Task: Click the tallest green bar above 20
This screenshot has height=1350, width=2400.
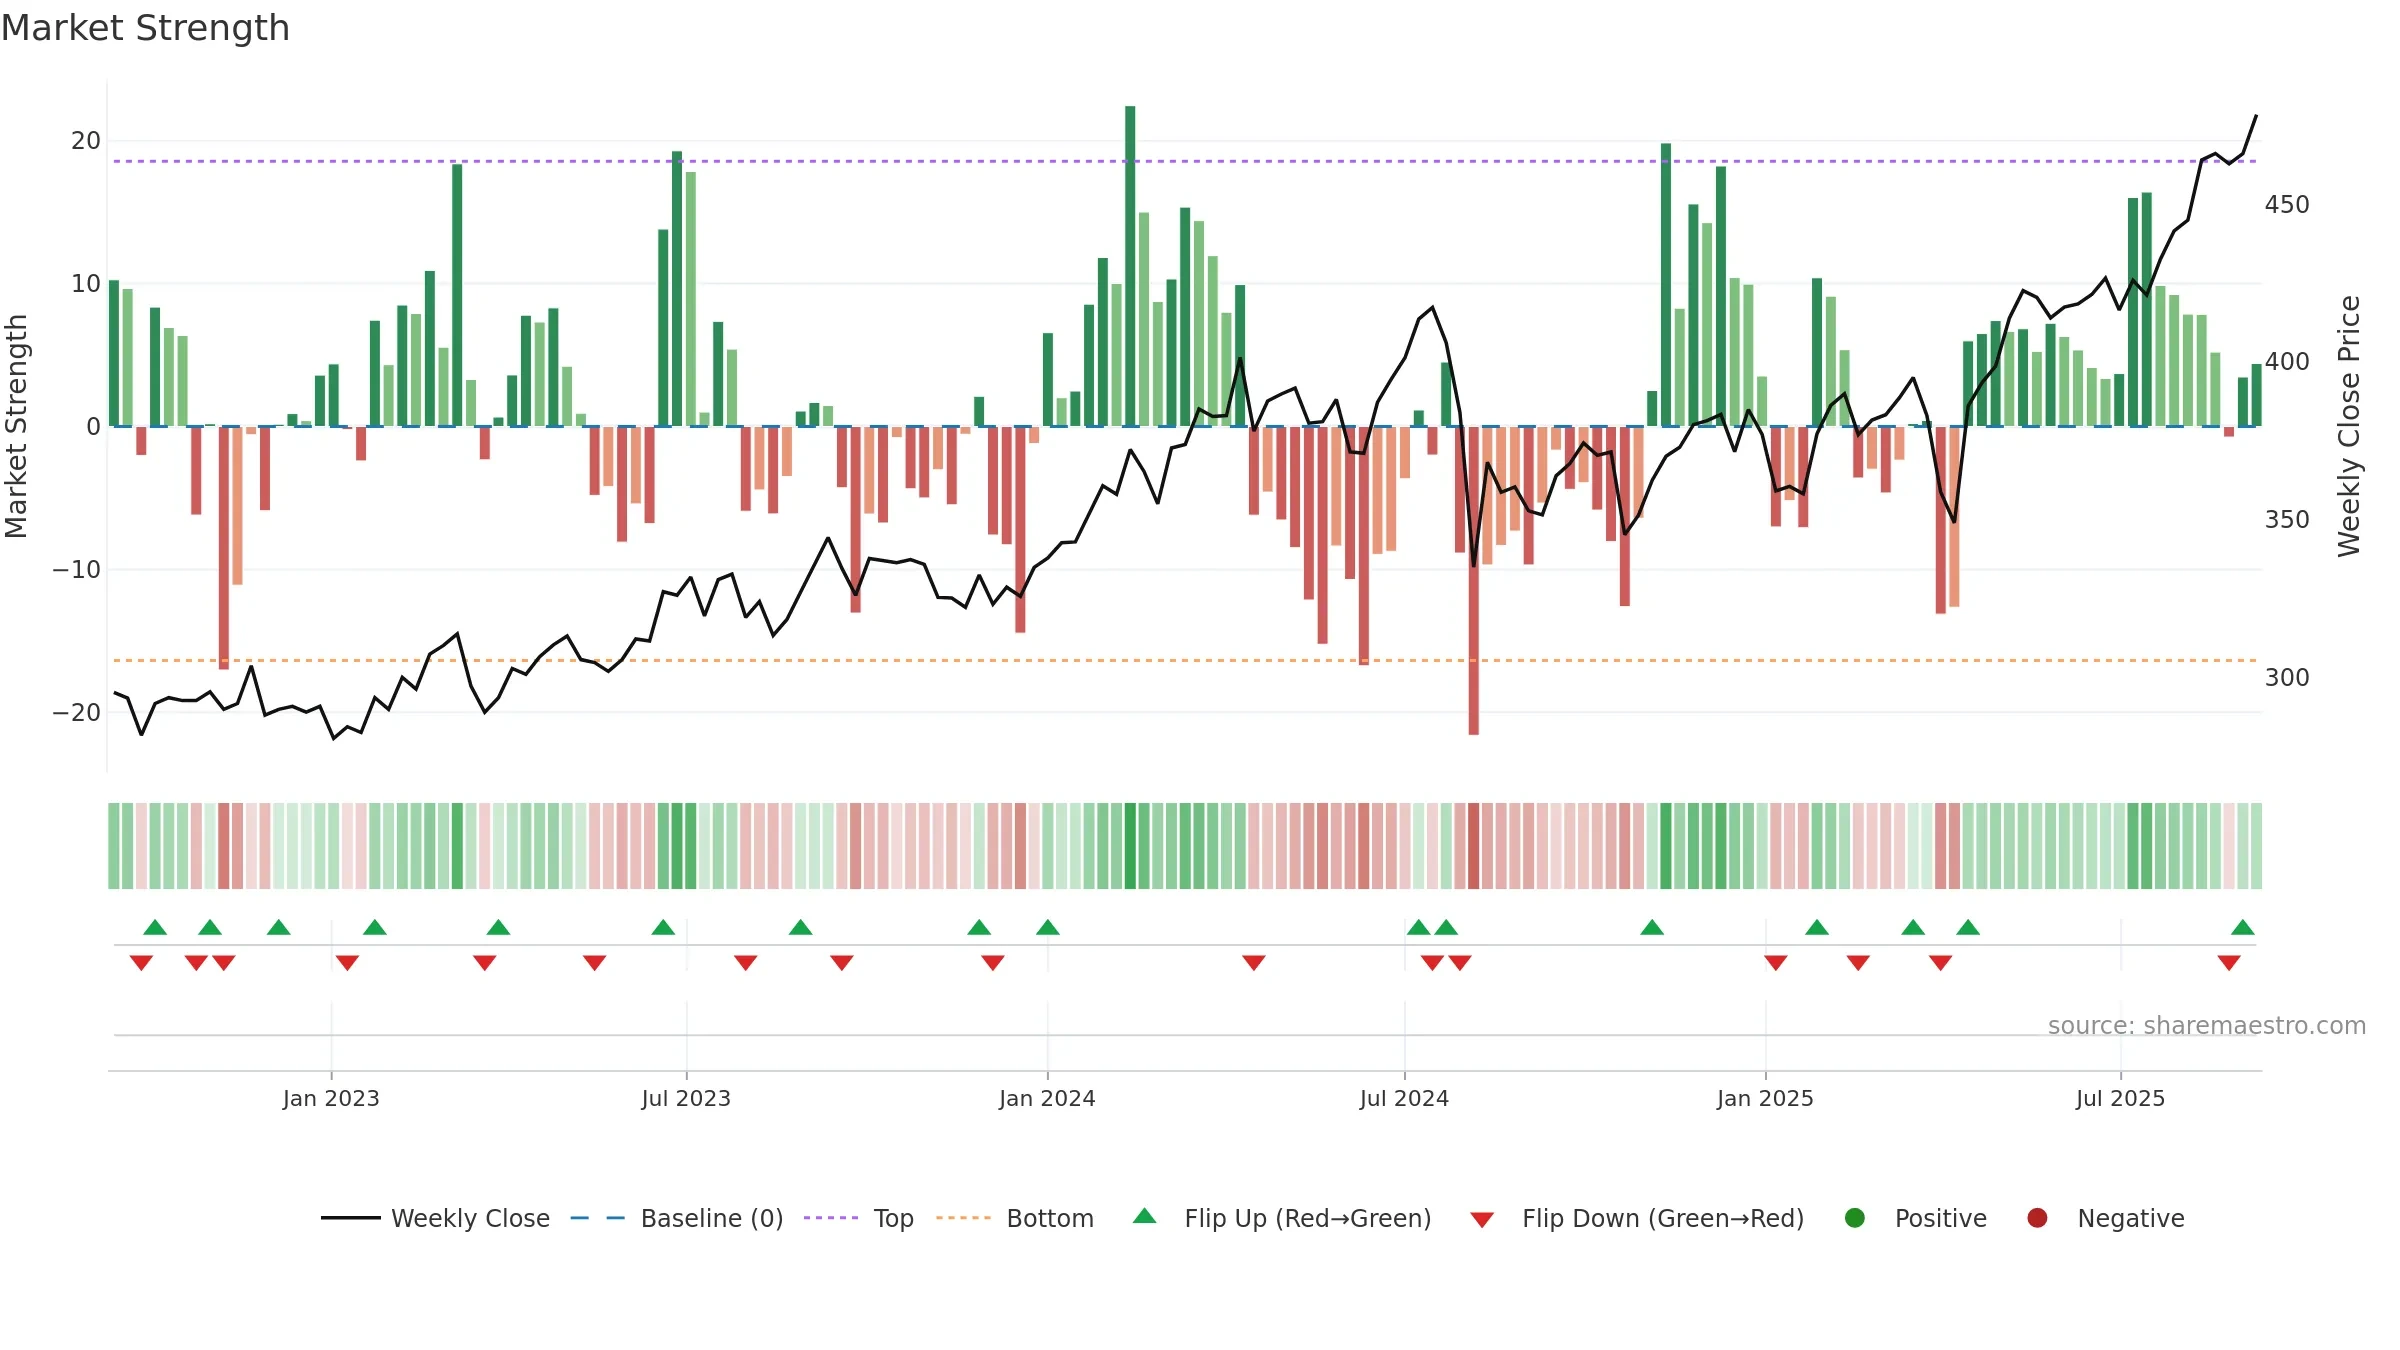Action: click(x=1130, y=266)
